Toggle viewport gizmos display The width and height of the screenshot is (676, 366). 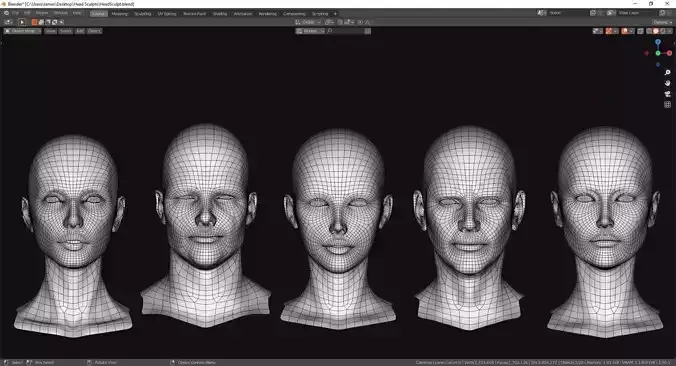pyautogui.click(x=608, y=31)
